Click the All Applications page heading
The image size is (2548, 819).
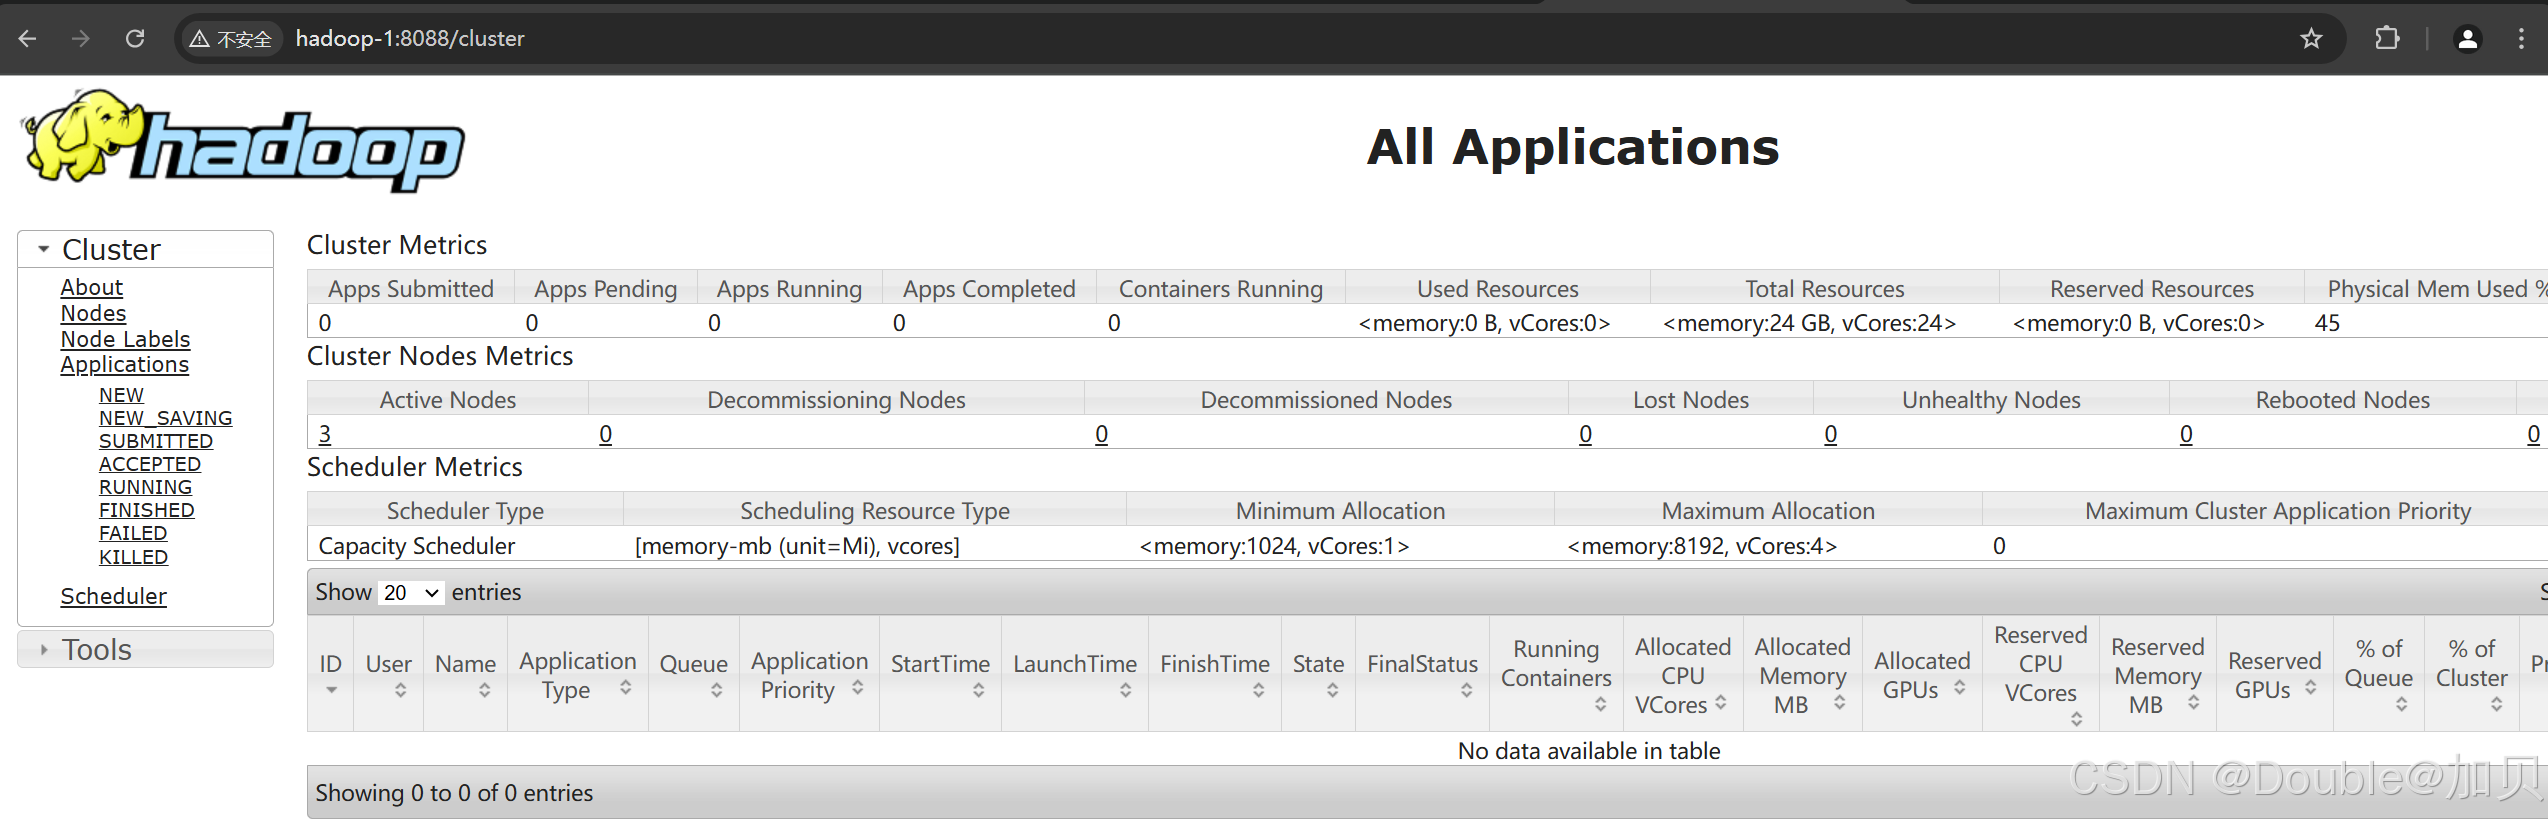[1573, 147]
